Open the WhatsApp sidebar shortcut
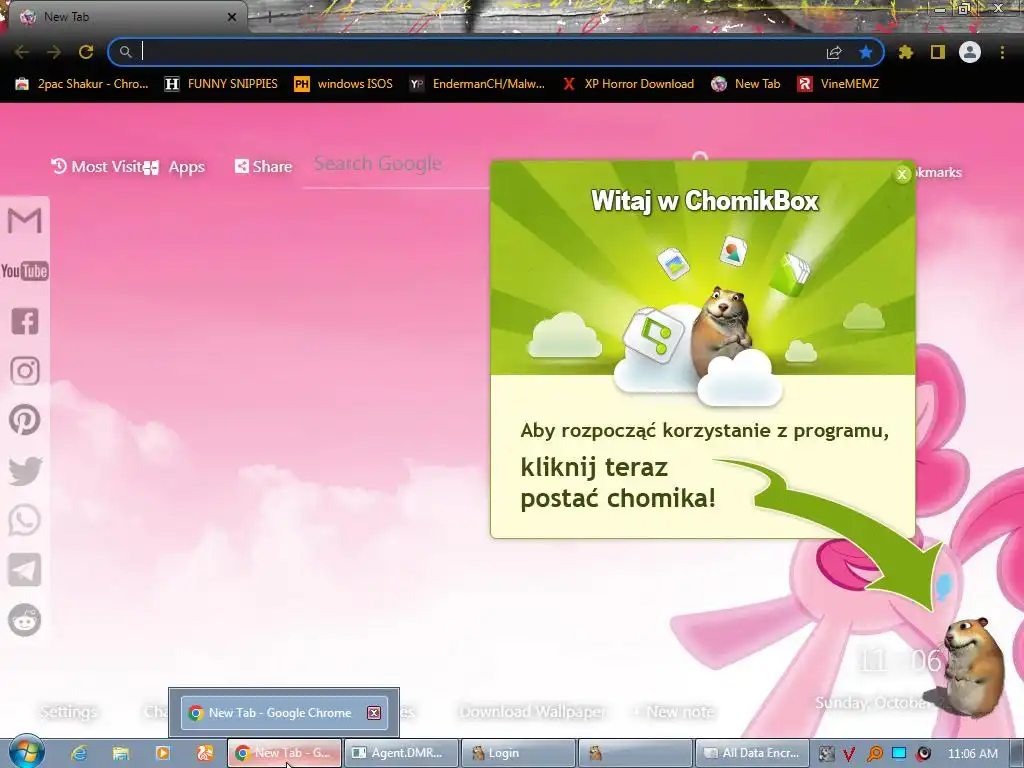1024x768 pixels. click(25, 520)
